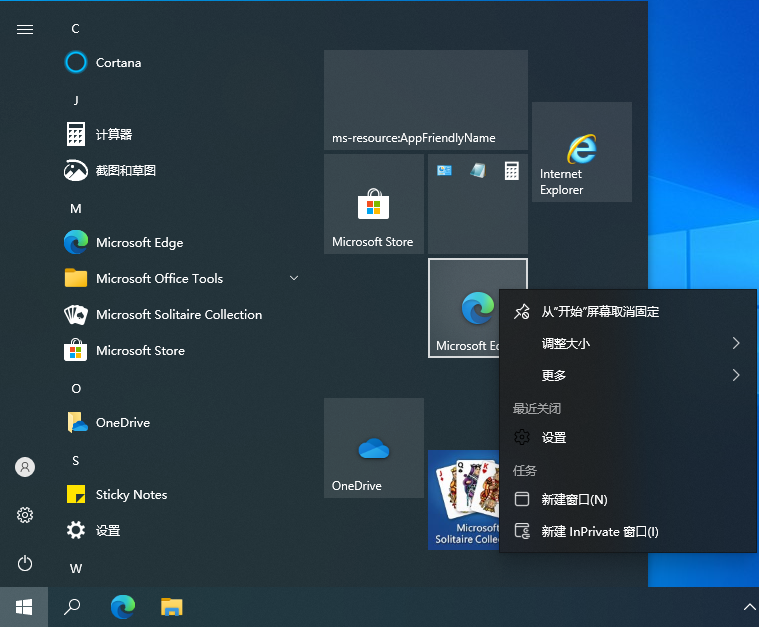Image resolution: width=759 pixels, height=627 pixels.
Task: Click the letter M group header
Action: tap(76, 209)
